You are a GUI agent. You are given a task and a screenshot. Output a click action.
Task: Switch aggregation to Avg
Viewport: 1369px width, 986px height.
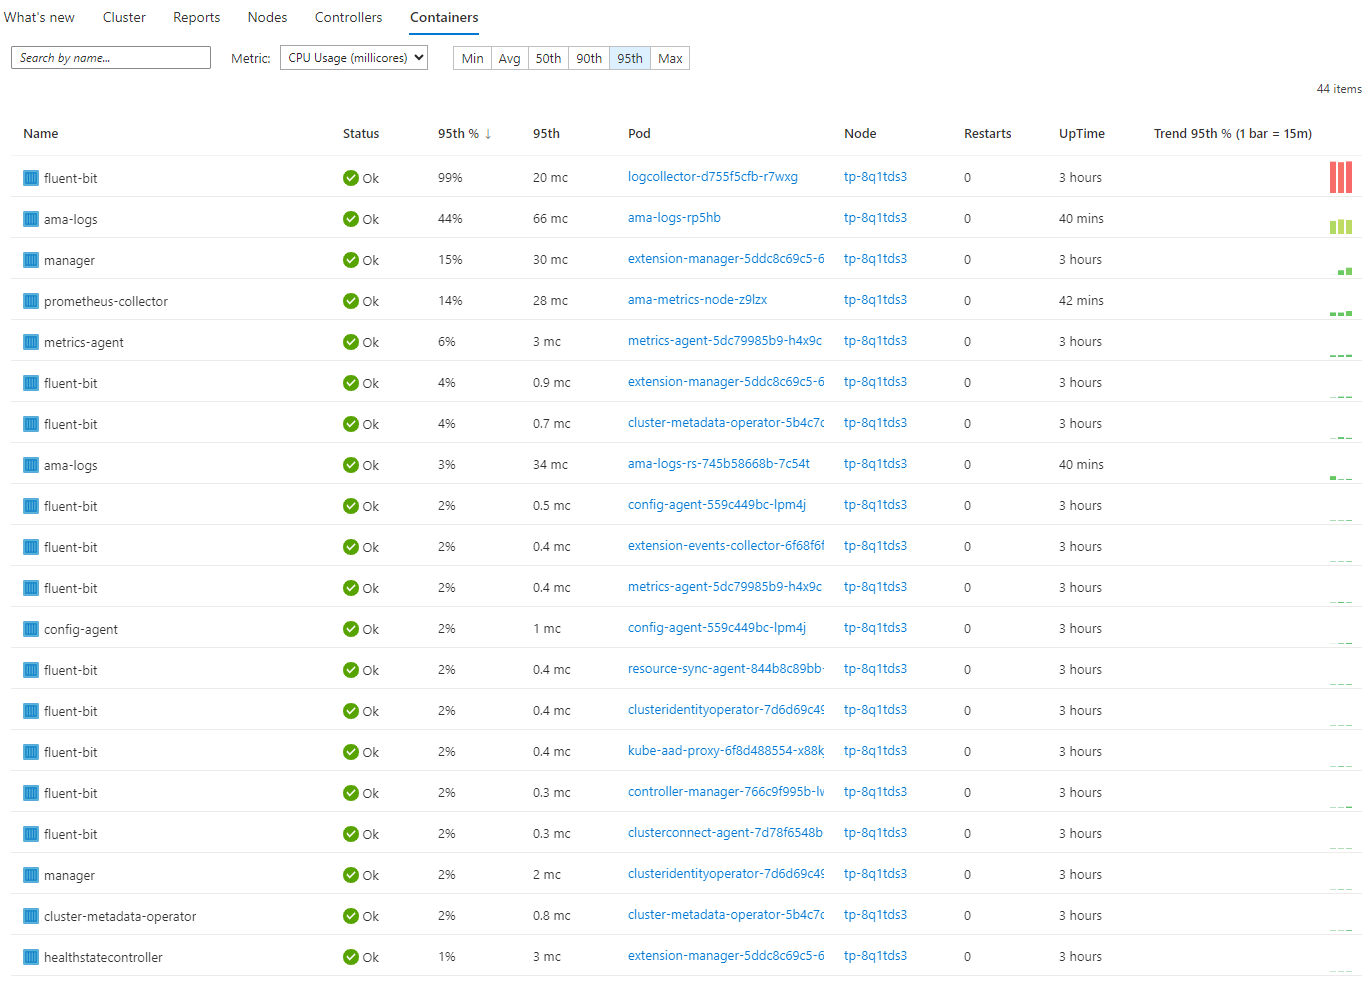(509, 58)
